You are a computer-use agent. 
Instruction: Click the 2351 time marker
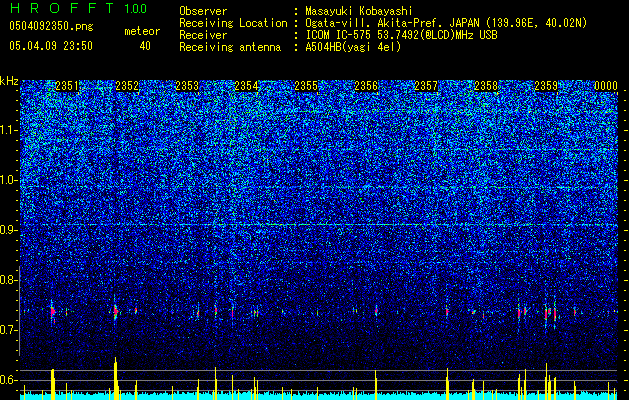pyautogui.click(x=67, y=86)
